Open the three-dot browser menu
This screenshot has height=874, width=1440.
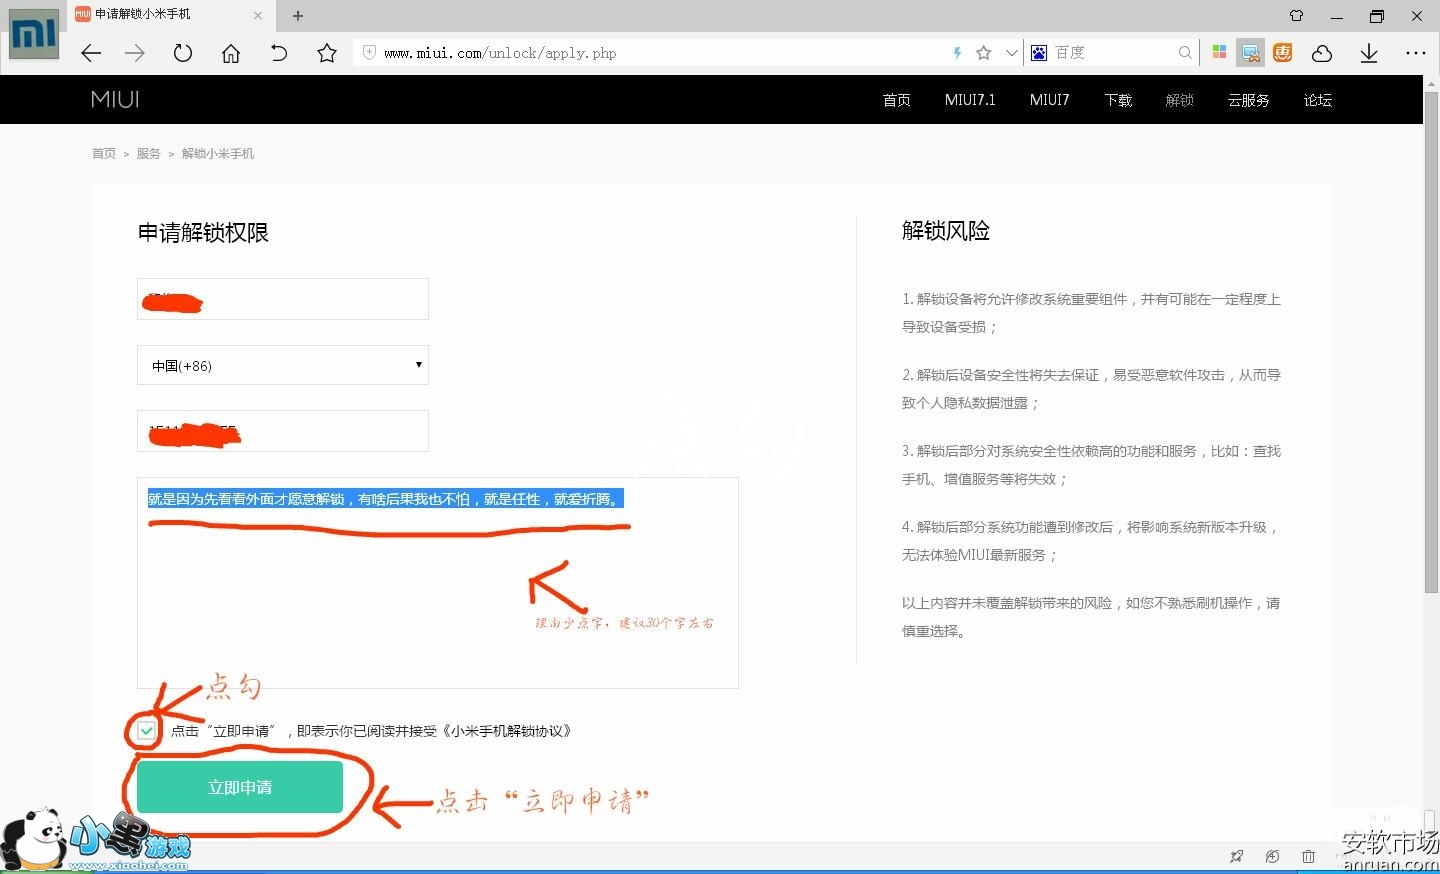[1415, 53]
